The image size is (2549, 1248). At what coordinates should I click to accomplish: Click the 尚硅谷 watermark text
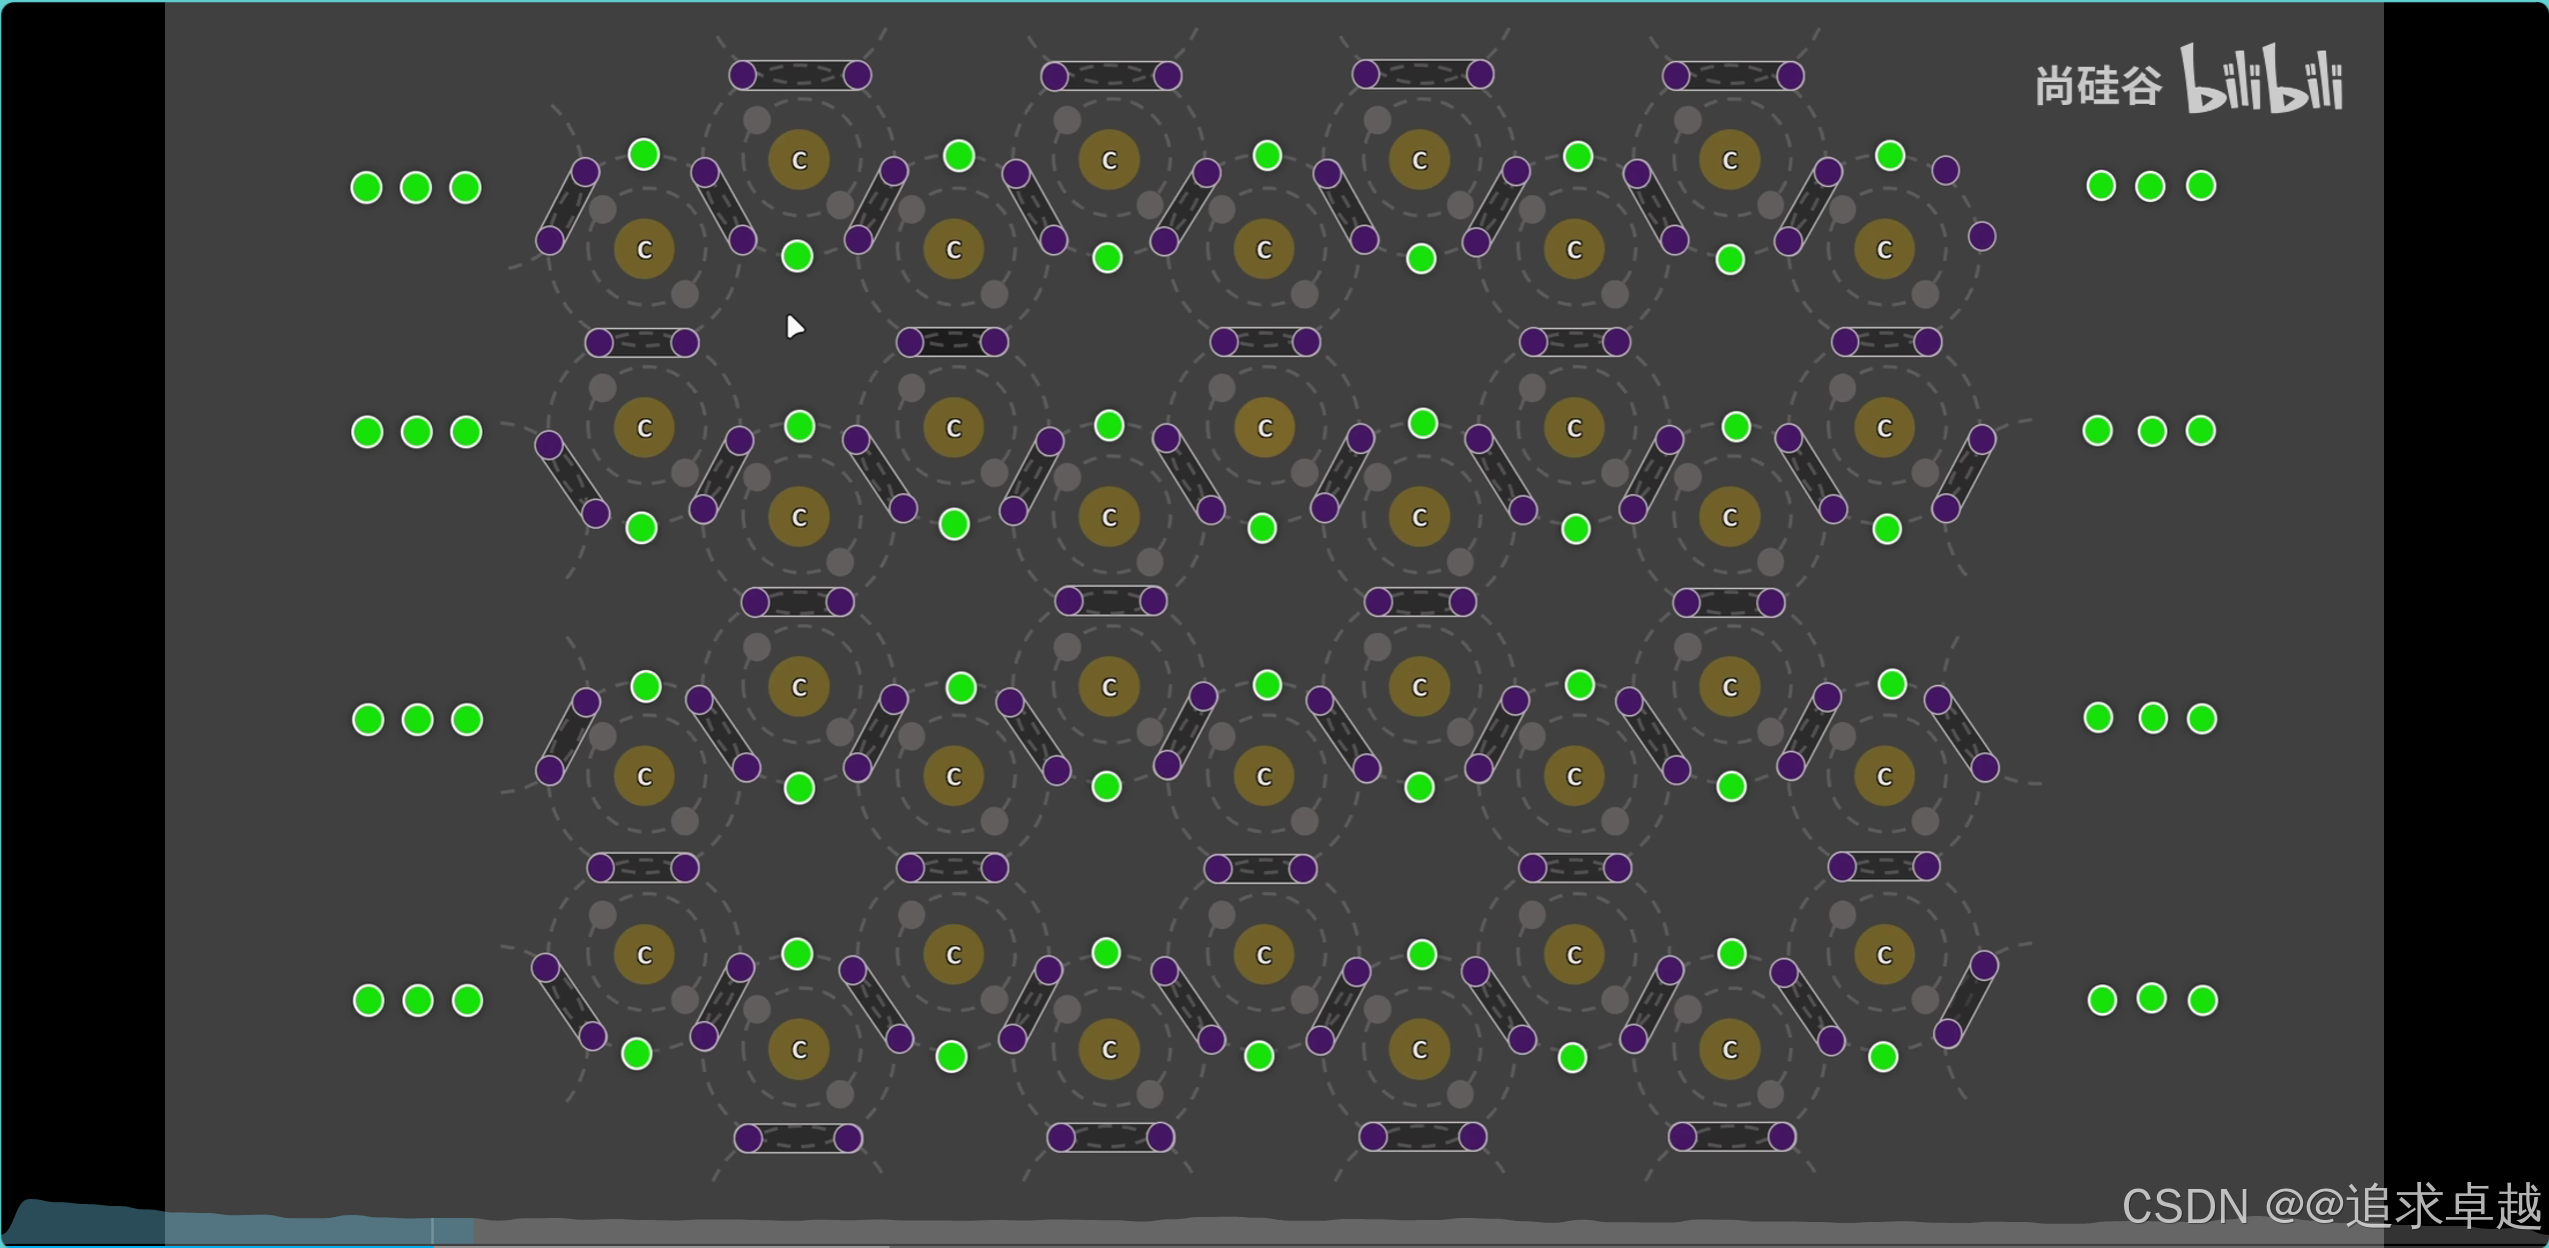click(x=2097, y=86)
